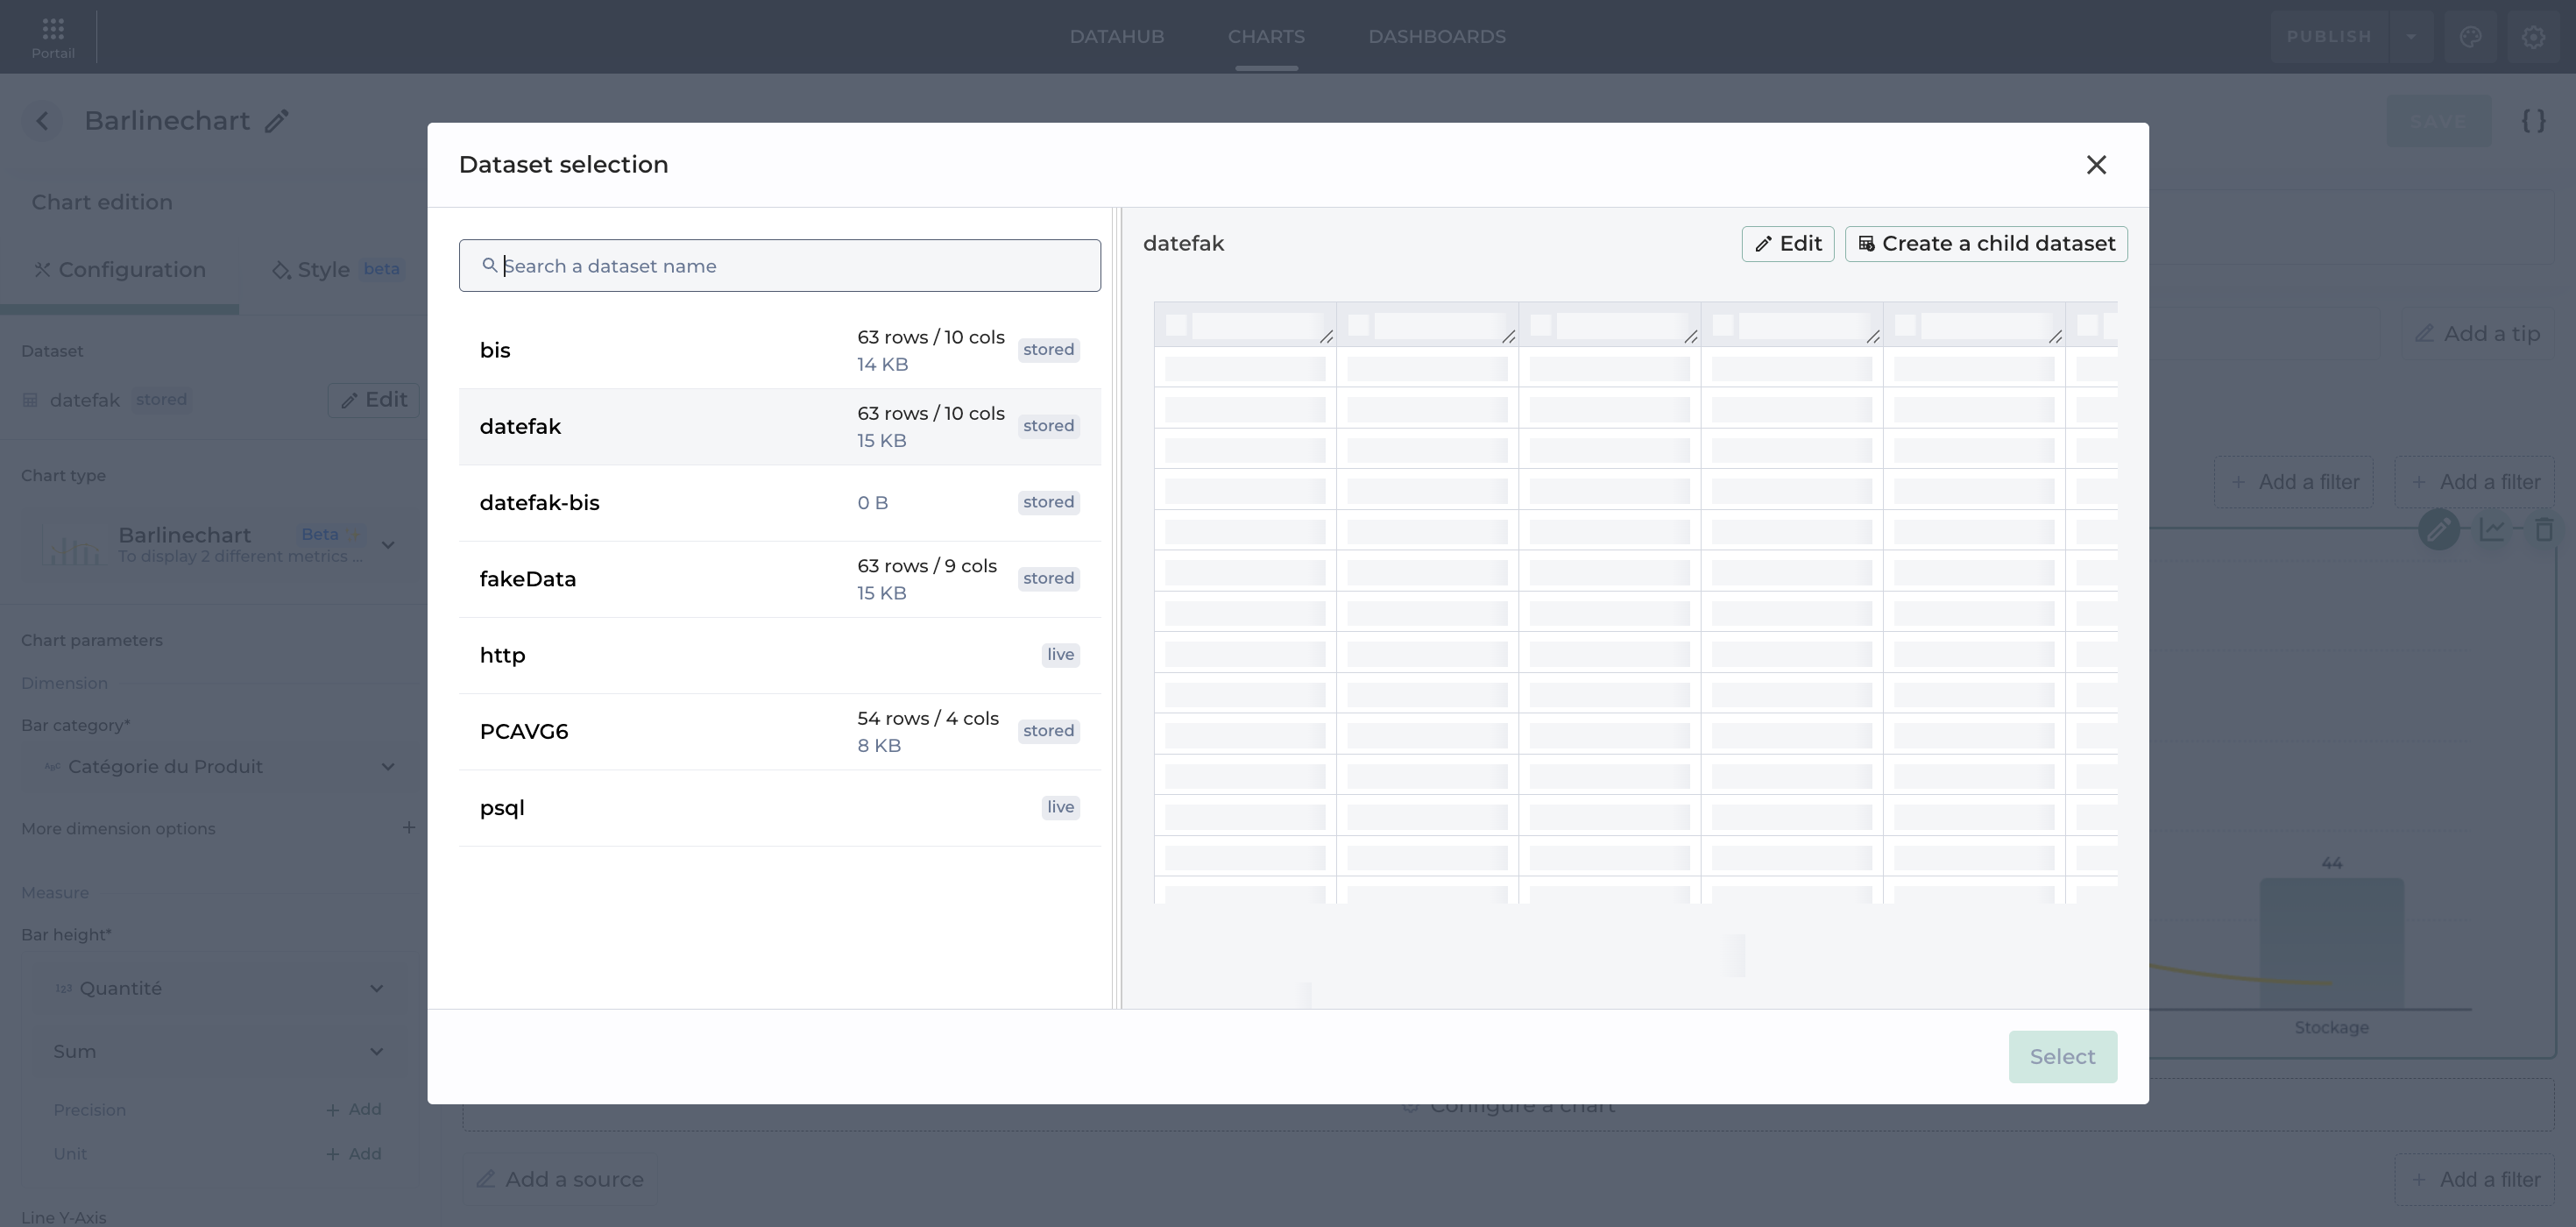The height and width of the screenshot is (1227, 2576).
Task: Click Create a child dataset button
Action: (1986, 244)
